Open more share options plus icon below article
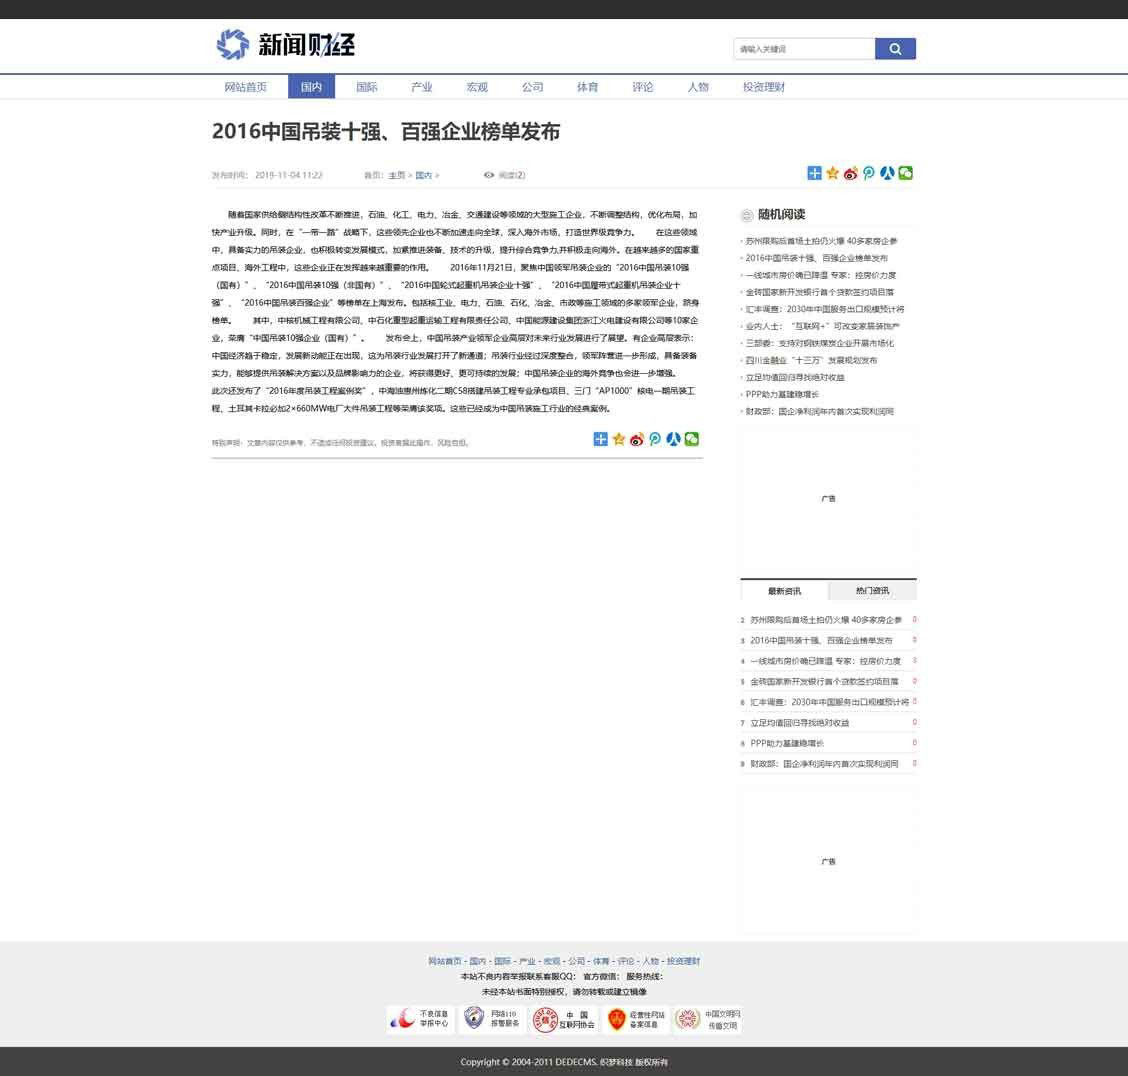 click(x=600, y=439)
